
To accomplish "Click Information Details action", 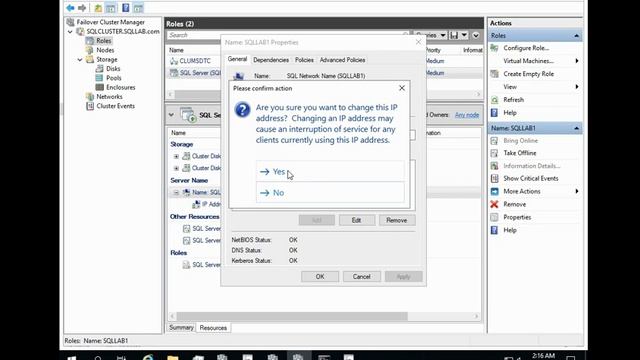I will [531, 166].
